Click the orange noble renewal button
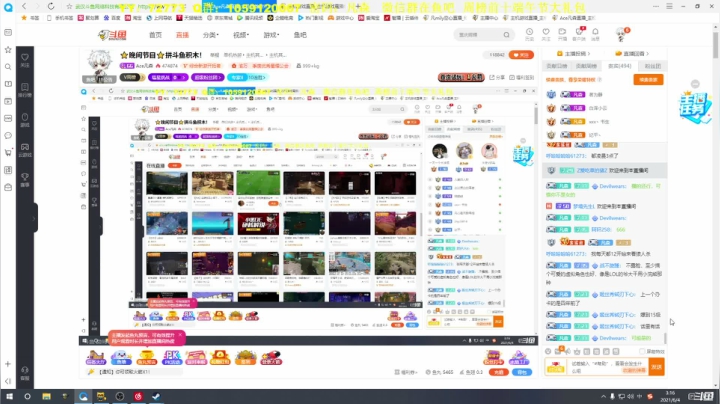720x404 pixels. (648, 79)
